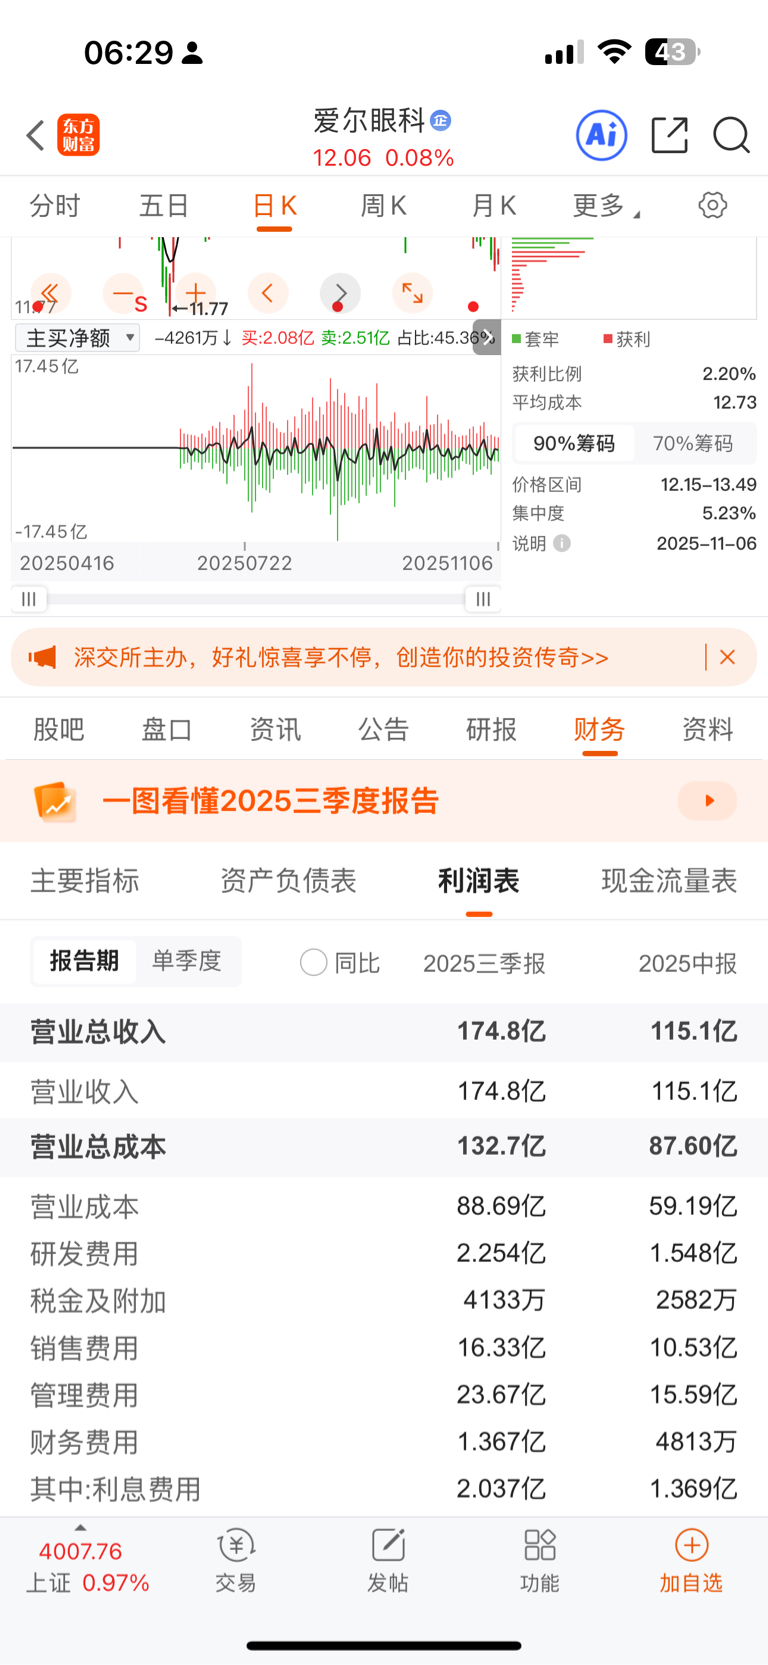This screenshot has width=768, height=1665.
Task: Toggle the 同比 radio button
Action: pyautogui.click(x=314, y=962)
